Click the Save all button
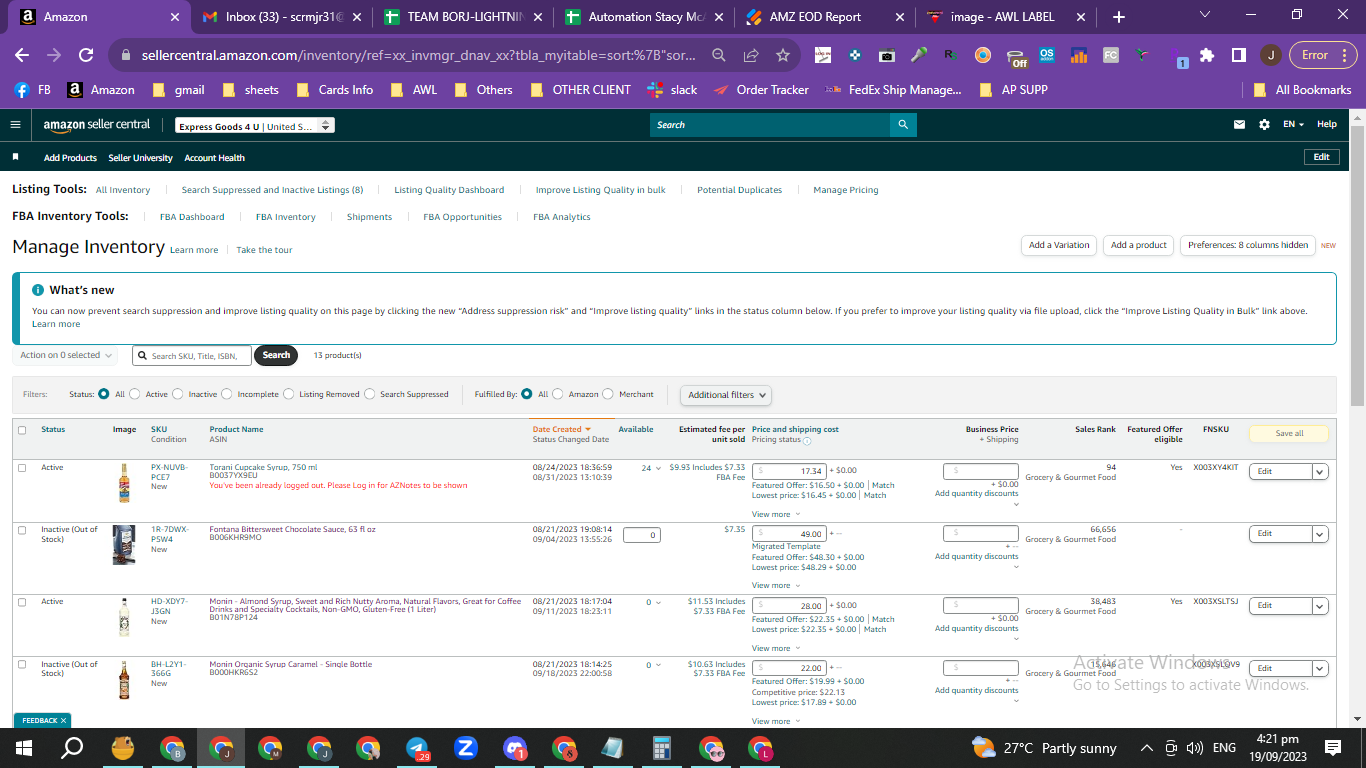This screenshot has width=1366, height=768. pyautogui.click(x=1289, y=433)
